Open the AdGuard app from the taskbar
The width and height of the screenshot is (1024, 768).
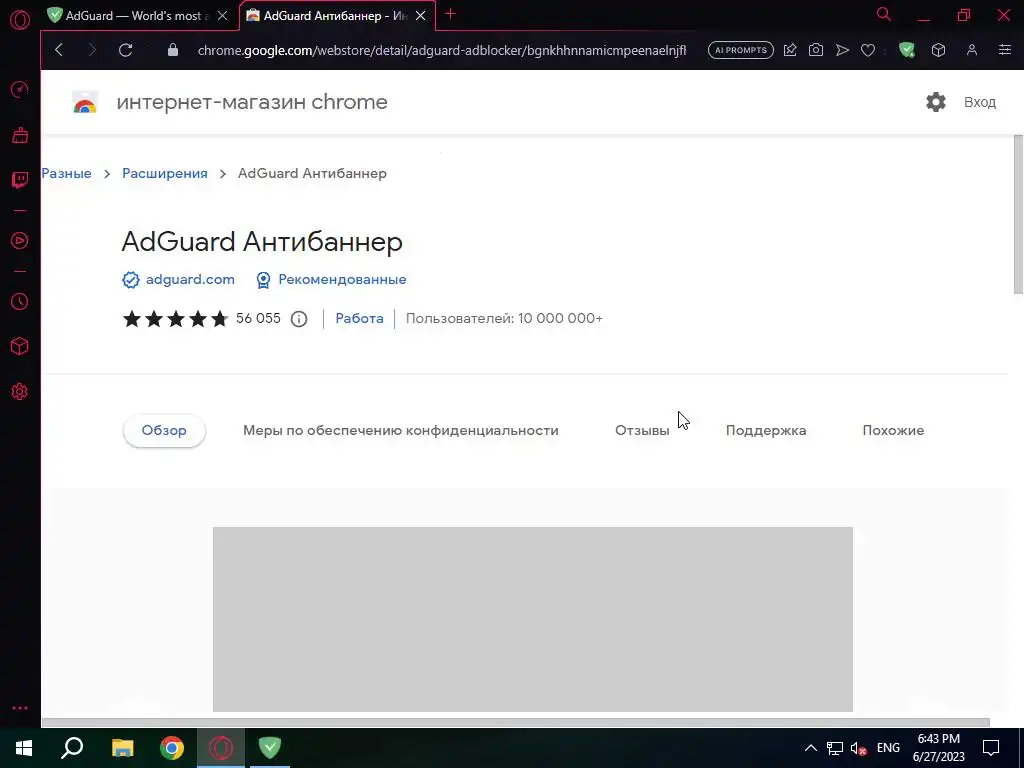click(270, 748)
